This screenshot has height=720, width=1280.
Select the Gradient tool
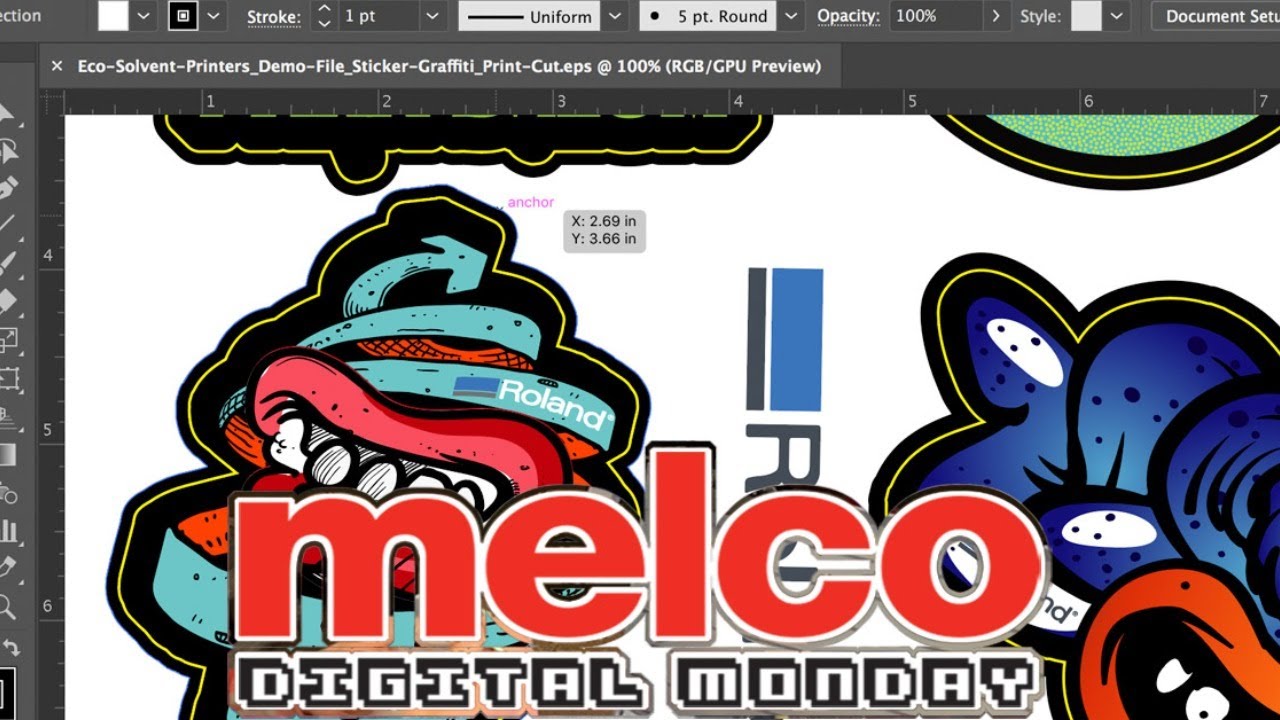coord(8,455)
